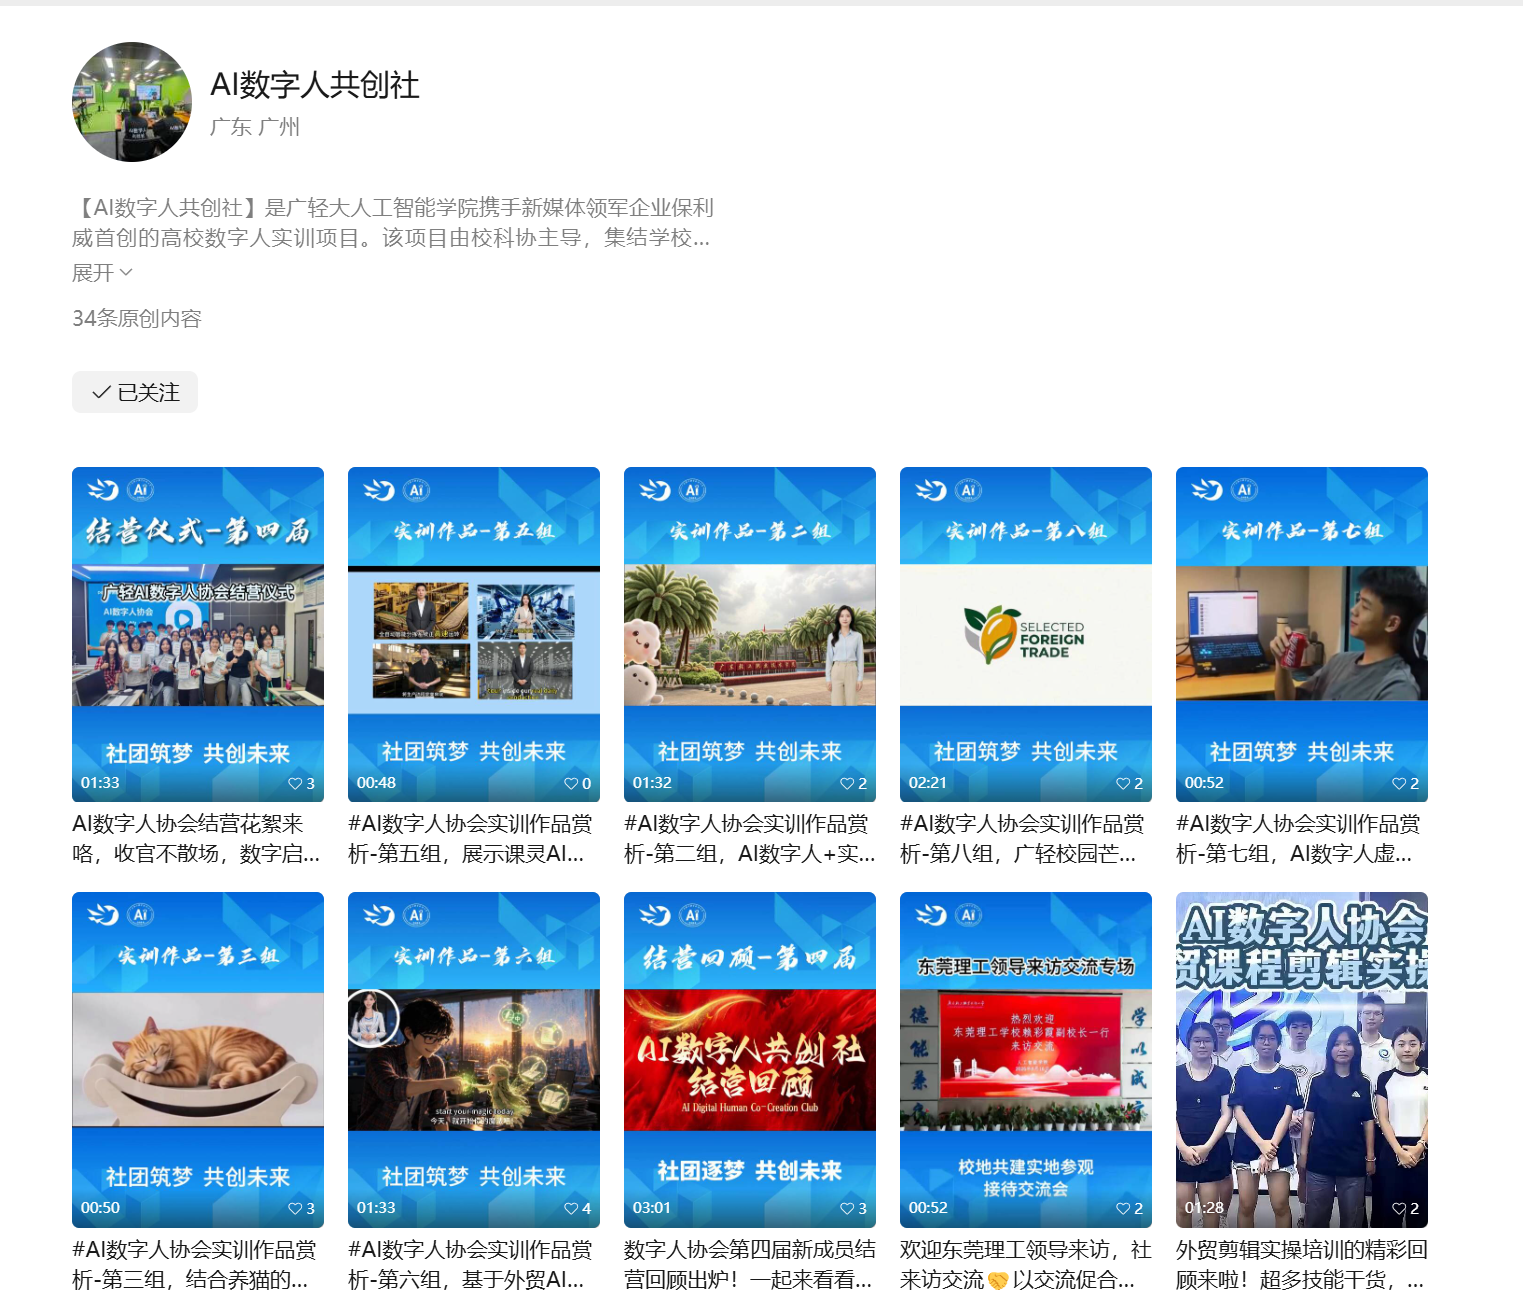Tap heart icon on 第六组 video
This screenshot has height=1313, width=1523.
571,1208
